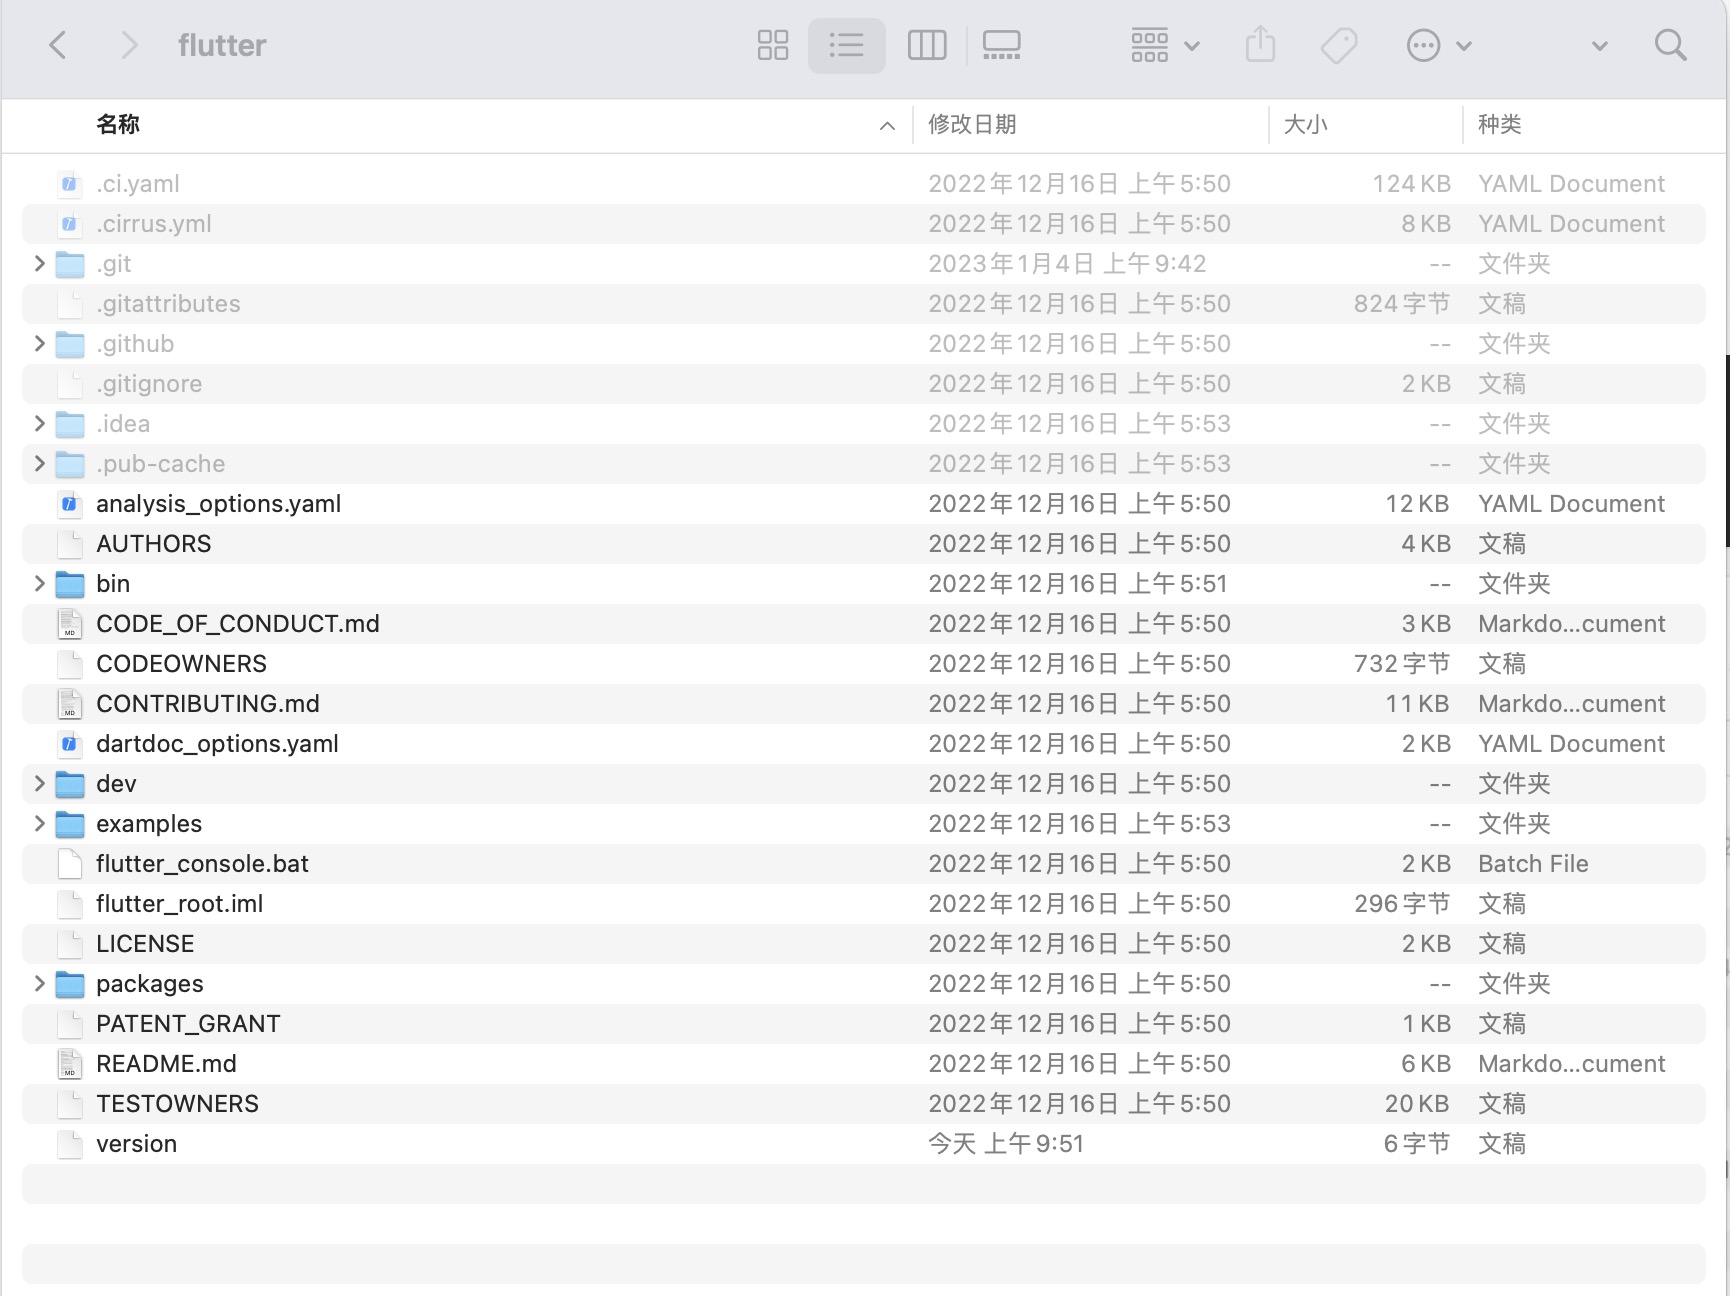Select the TESTOWNERS file name

click(177, 1104)
